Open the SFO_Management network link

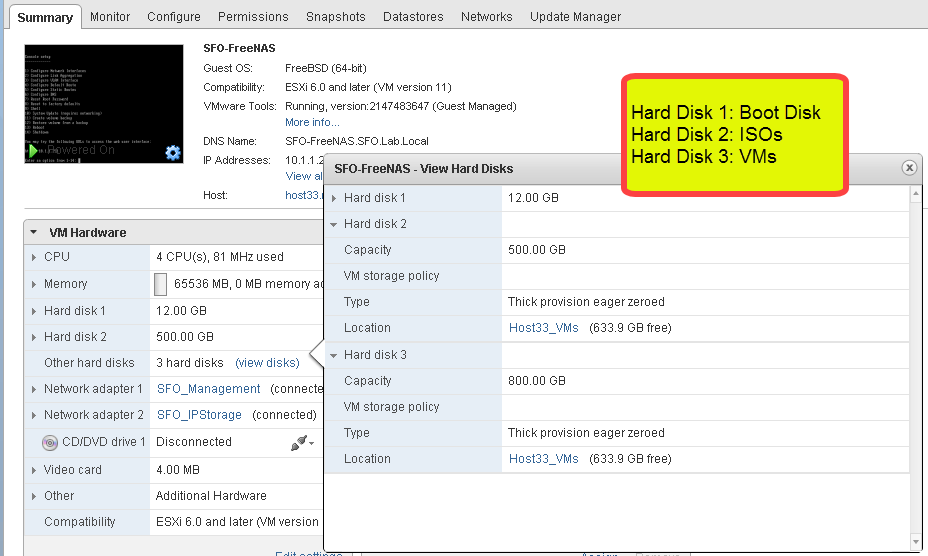coord(208,389)
